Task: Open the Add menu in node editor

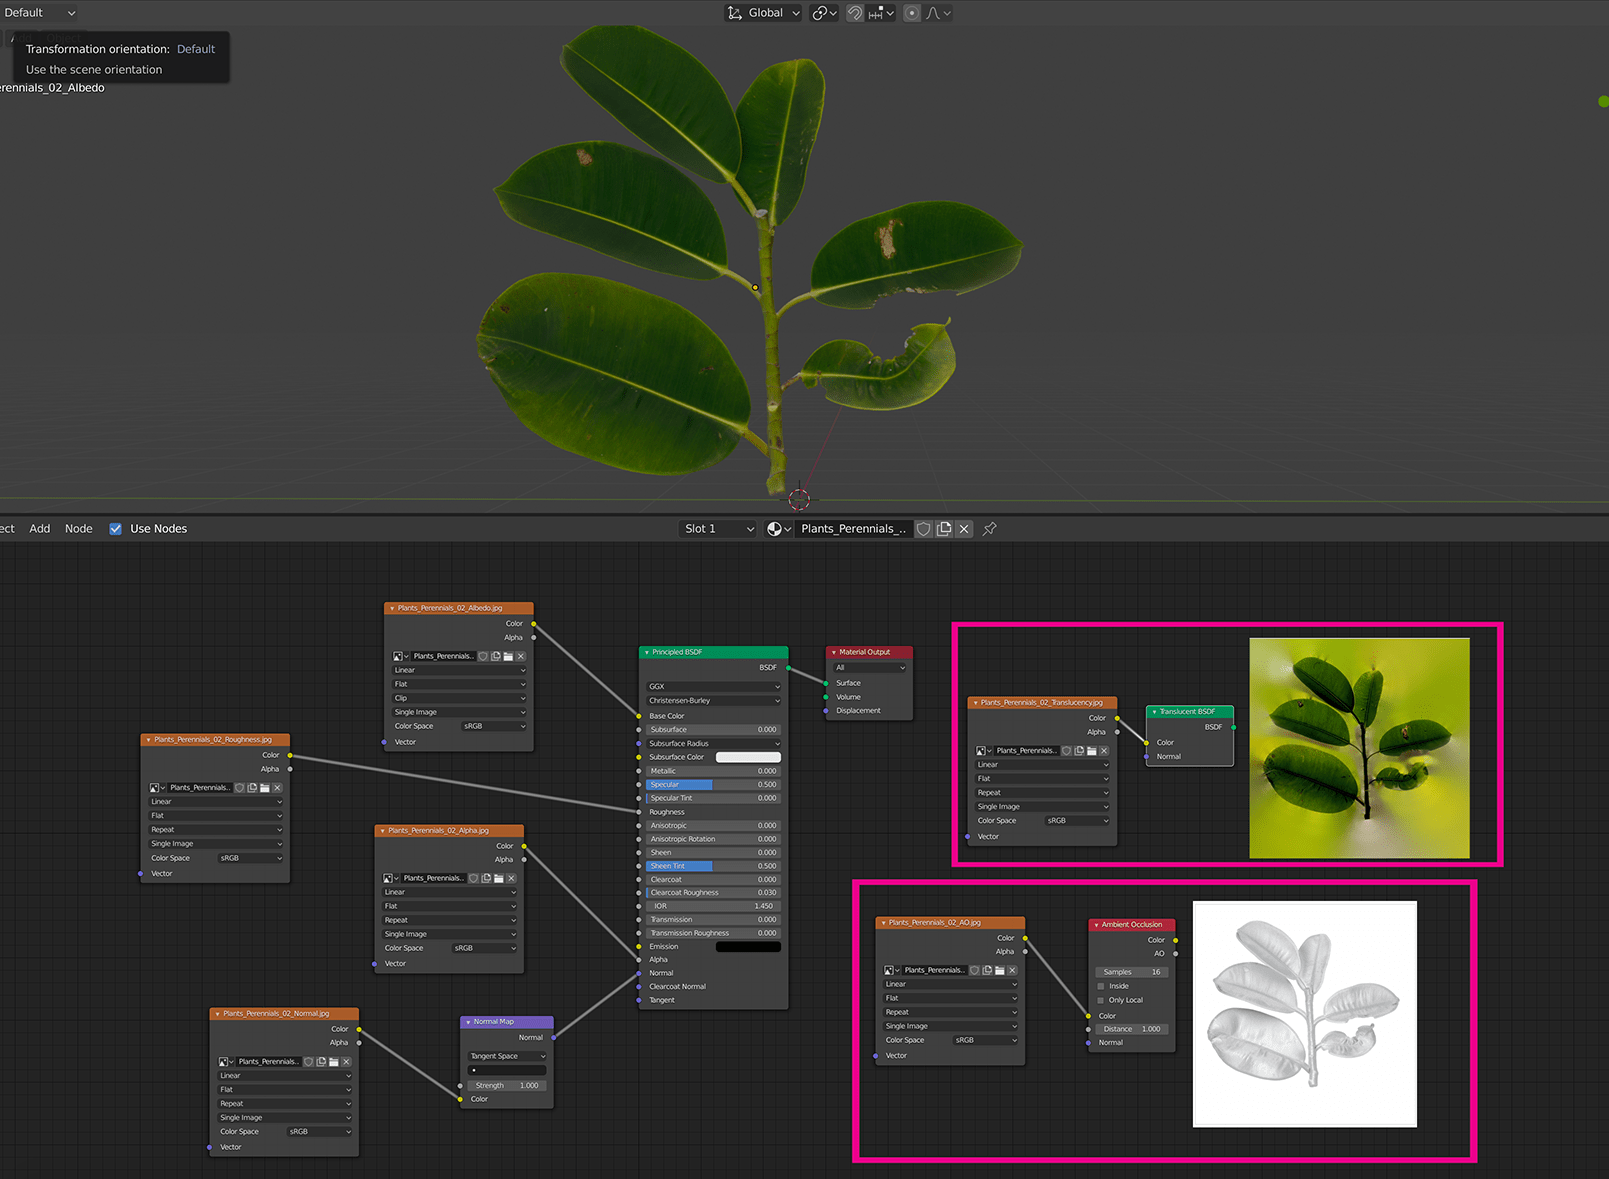Action: (x=40, y=529)
